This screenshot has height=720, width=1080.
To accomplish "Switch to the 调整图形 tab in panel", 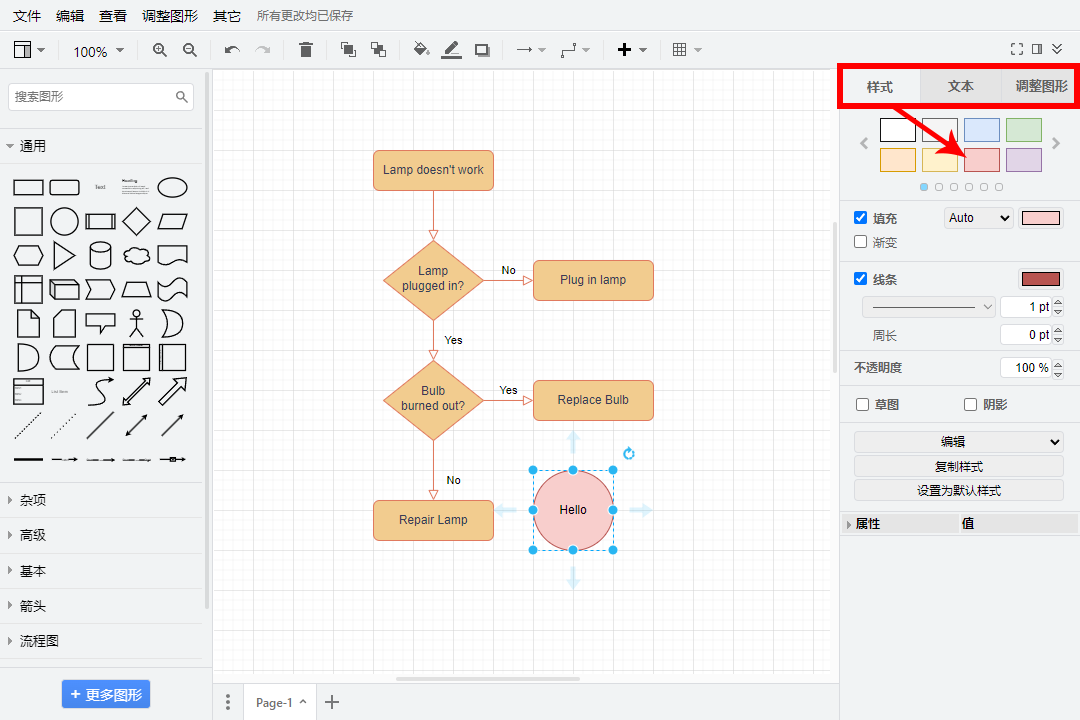I will click(1039, 86).
